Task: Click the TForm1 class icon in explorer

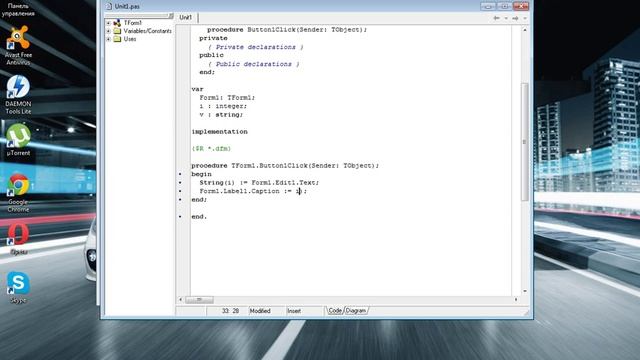Action: [x=117, y=23]
